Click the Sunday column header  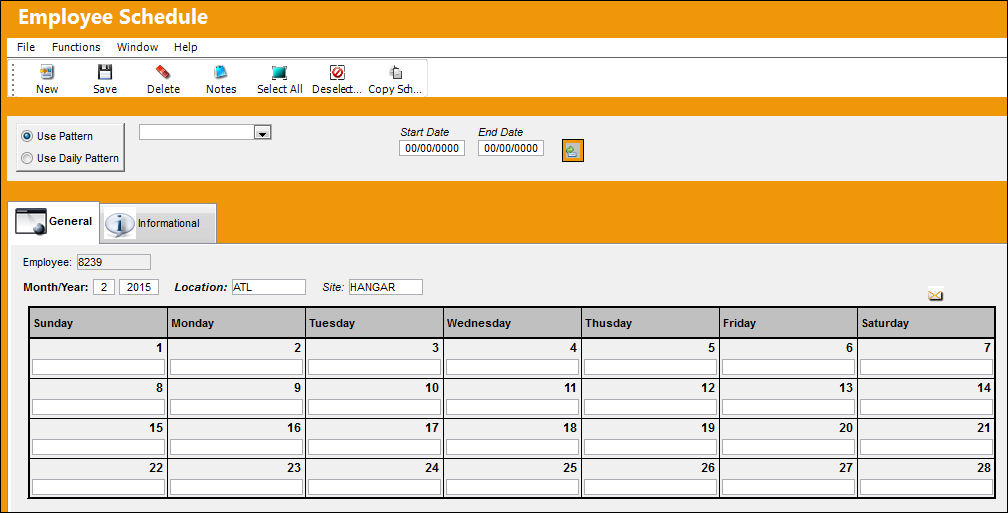coord(98,323)
